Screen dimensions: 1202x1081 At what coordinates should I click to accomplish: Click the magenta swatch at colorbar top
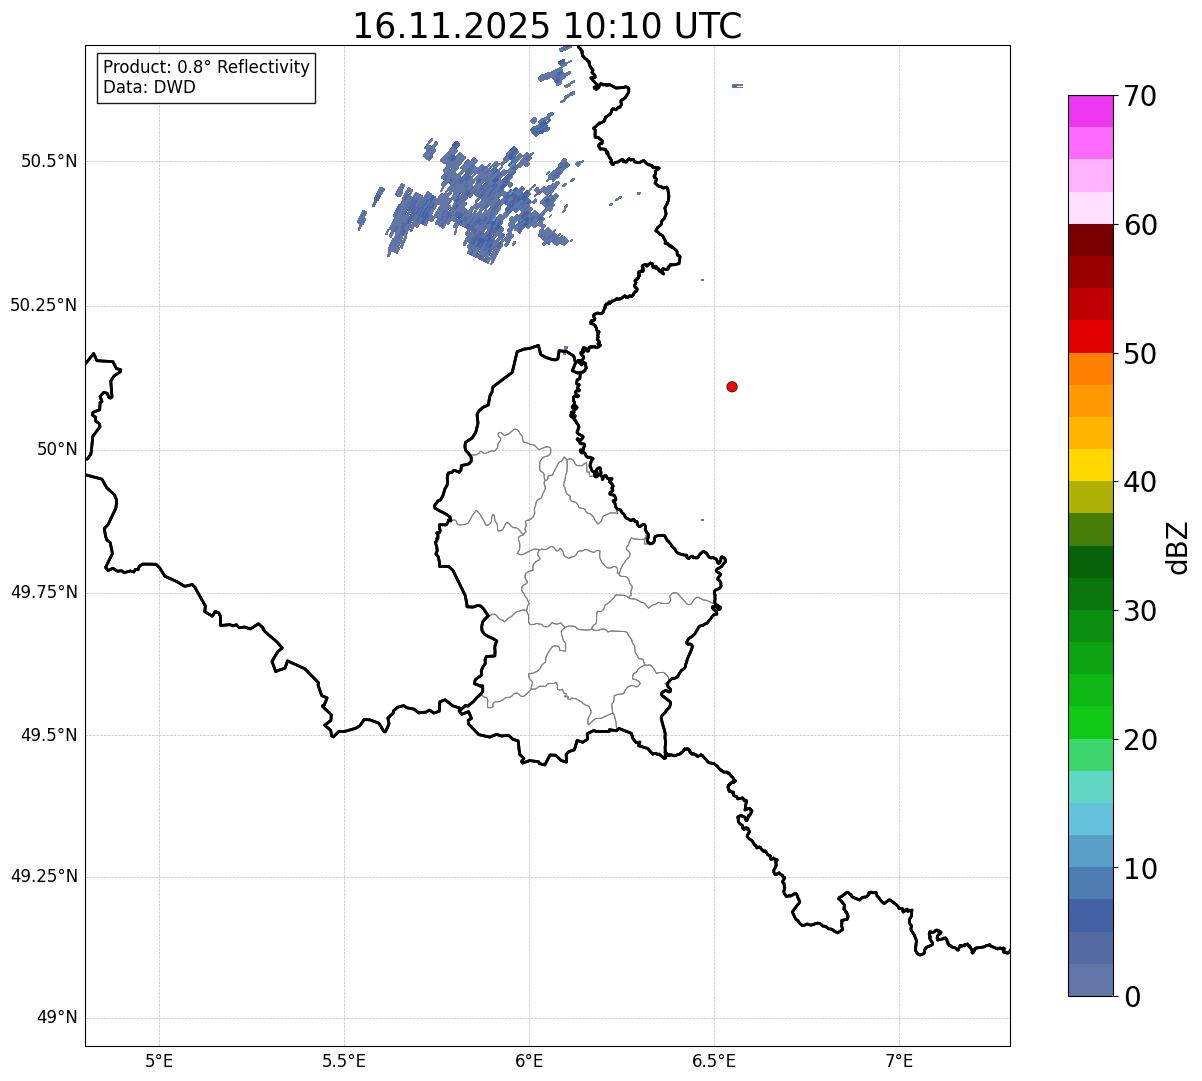pyautogui.click(x=1090, y=111)
